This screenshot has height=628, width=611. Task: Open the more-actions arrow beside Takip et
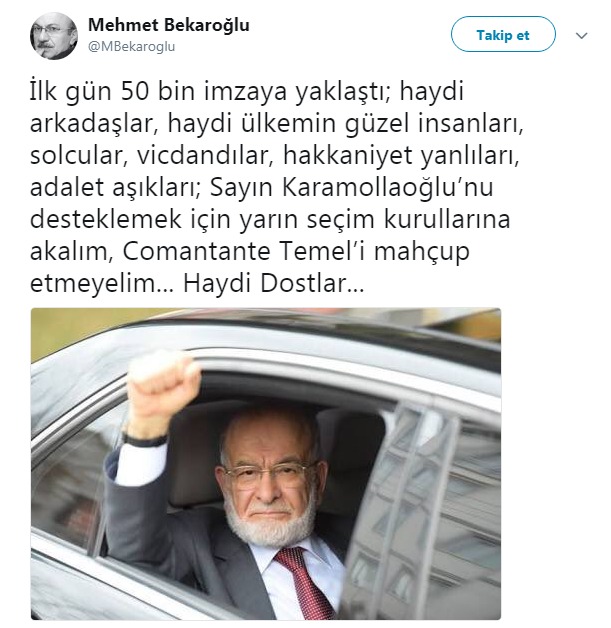click(581, 36)
